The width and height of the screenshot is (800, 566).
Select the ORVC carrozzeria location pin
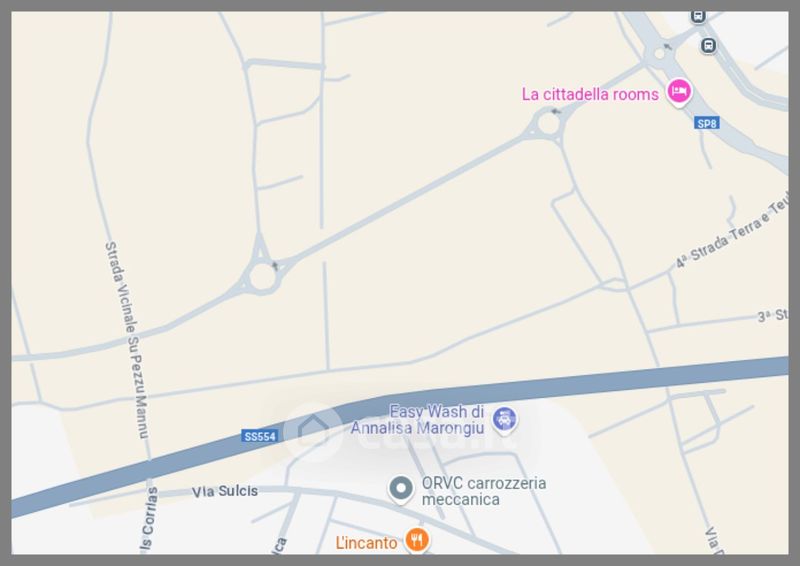(x=401, y=489)
